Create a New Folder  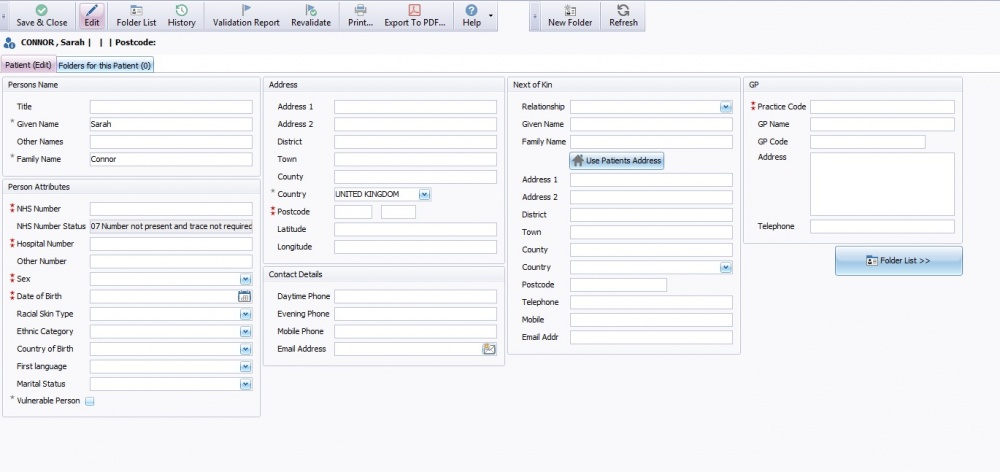570,10
